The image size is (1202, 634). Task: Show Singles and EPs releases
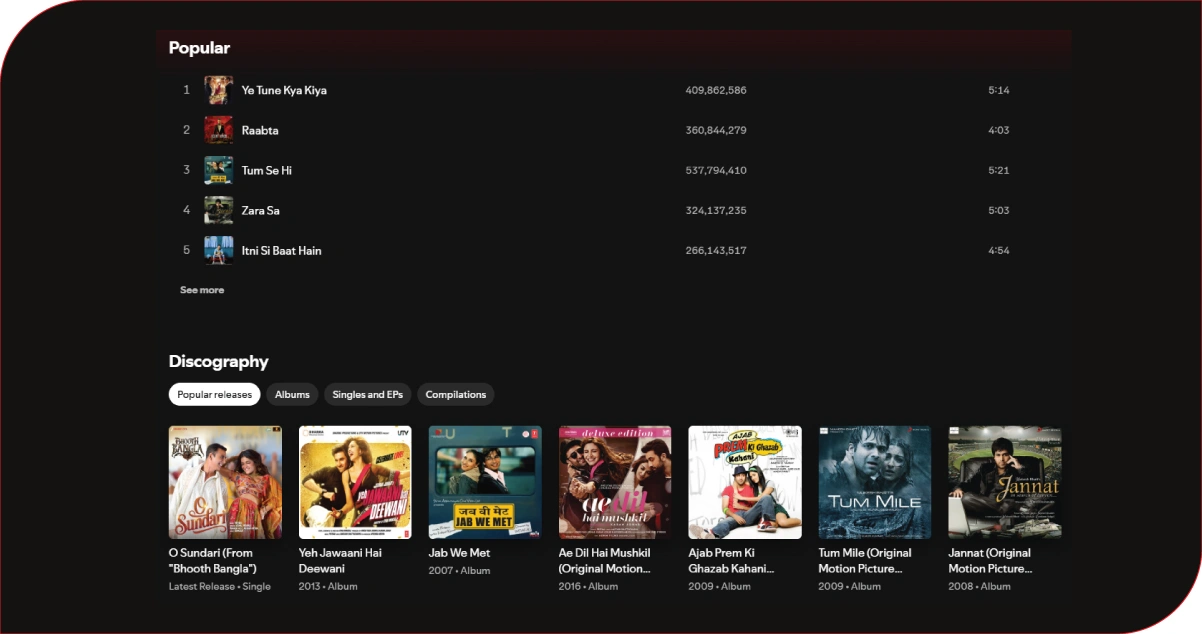pyautogui.click(x=367, y=395)
